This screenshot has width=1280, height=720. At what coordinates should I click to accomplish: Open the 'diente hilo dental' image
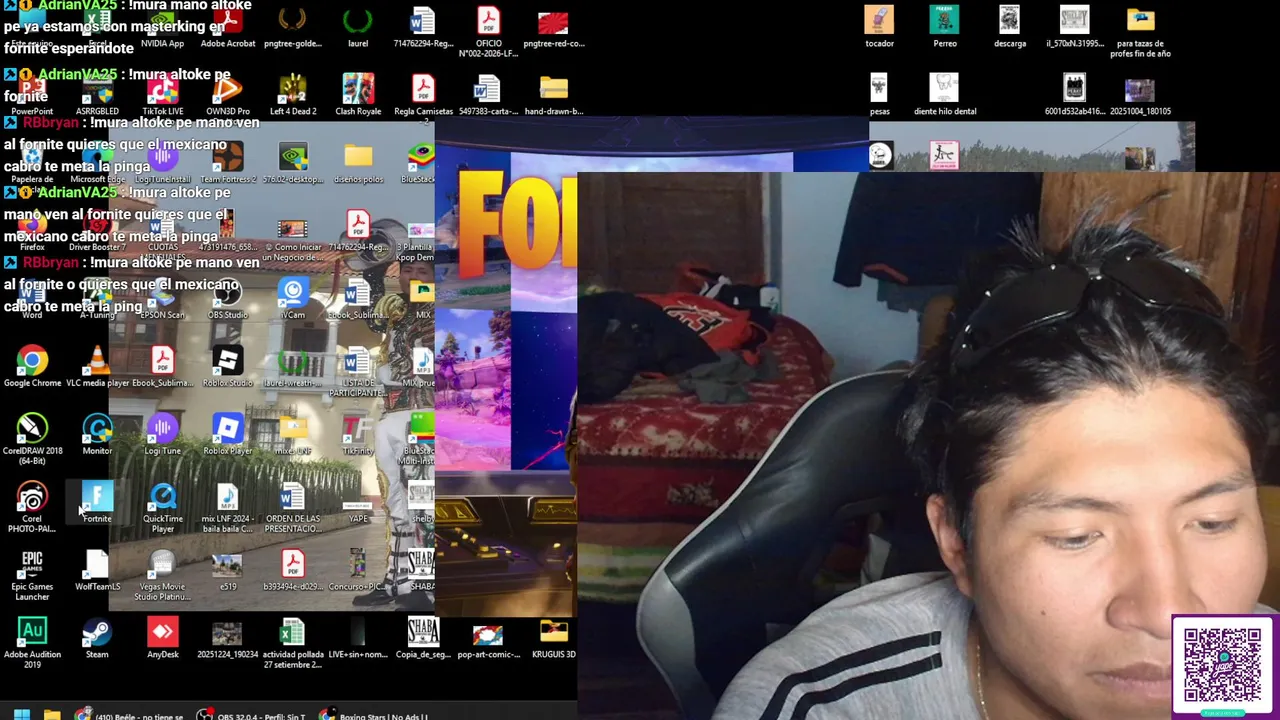(x=944, y=95)
